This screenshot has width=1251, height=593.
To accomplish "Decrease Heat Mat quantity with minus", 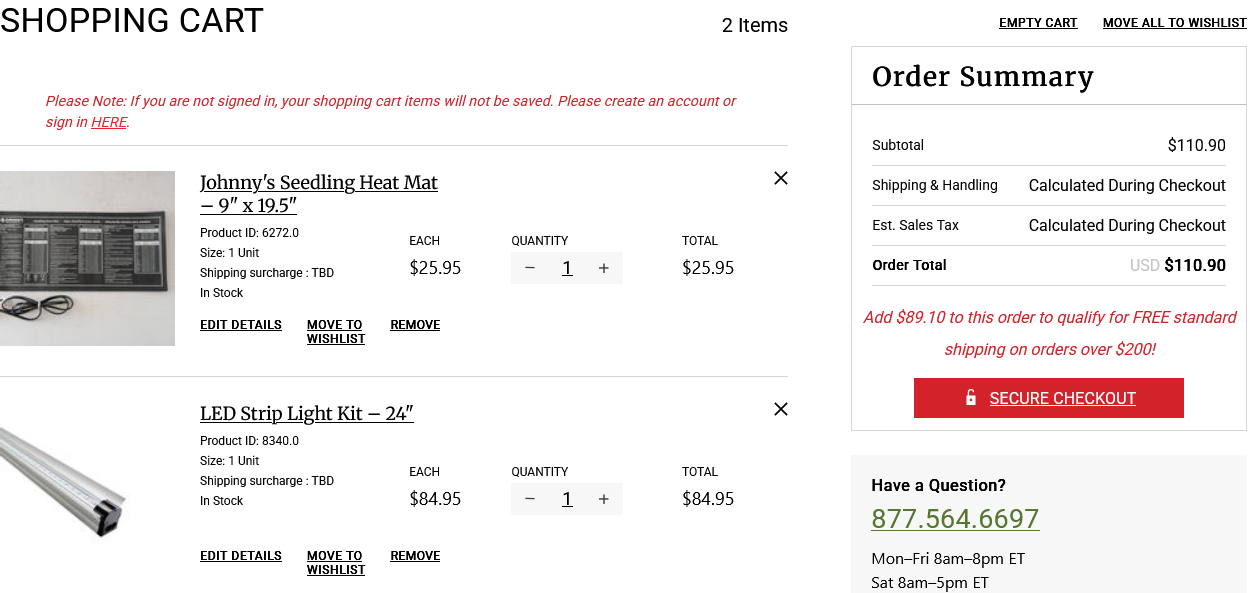I will [530, 268].
